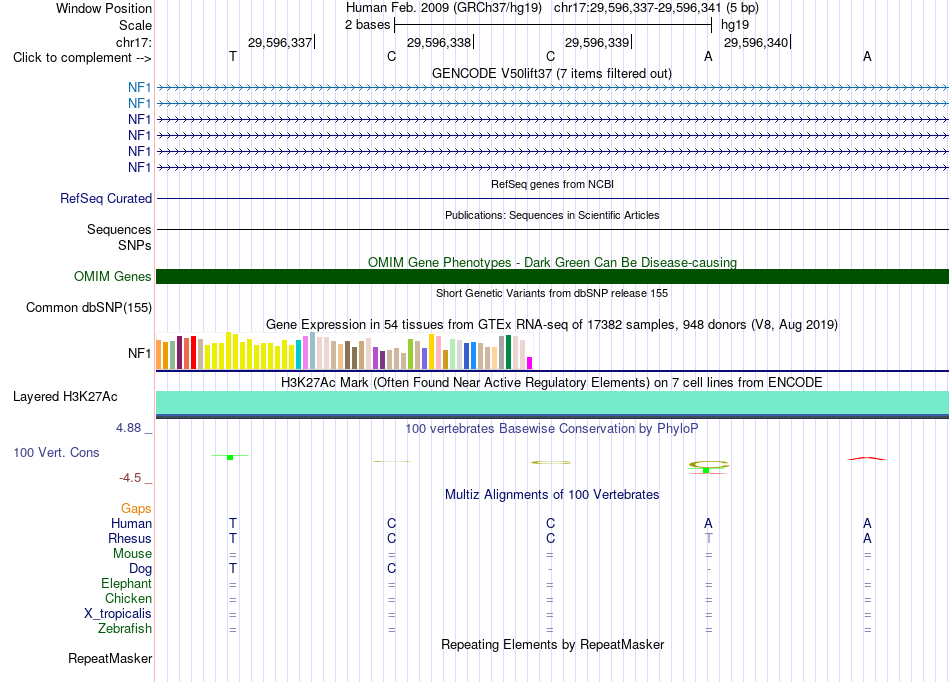950x682 pixels.
Task: Click the 29,596,338 coordinate on the ruler
Action: 439,42
